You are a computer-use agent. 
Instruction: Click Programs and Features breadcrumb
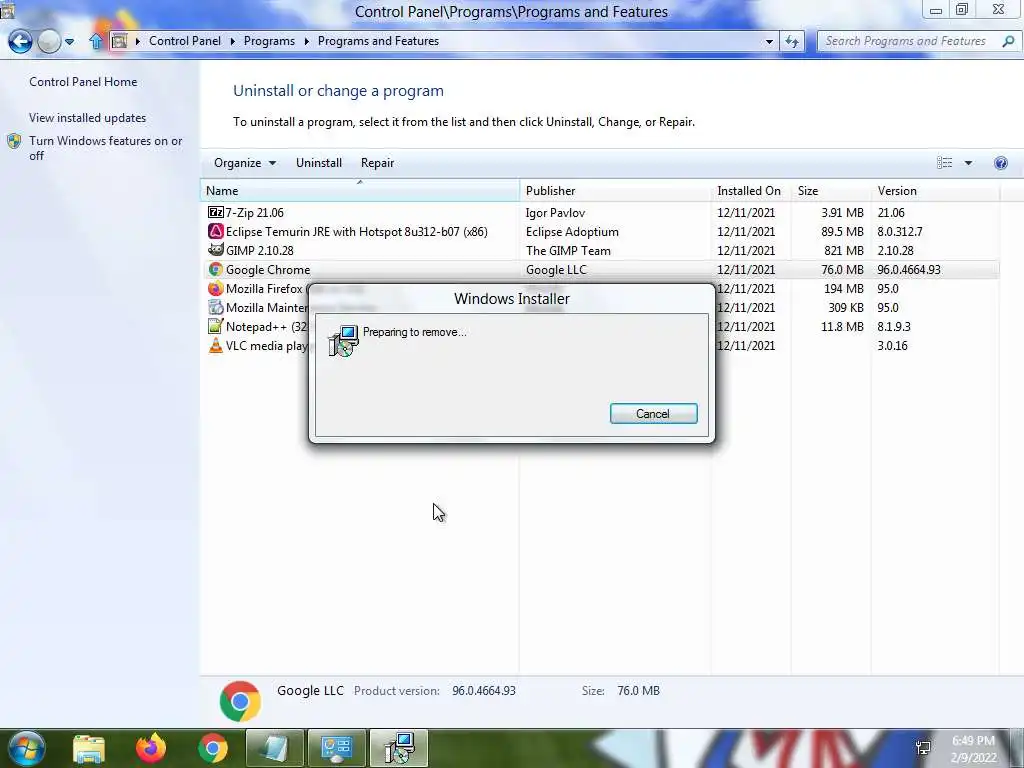click(x=378, y=41)
